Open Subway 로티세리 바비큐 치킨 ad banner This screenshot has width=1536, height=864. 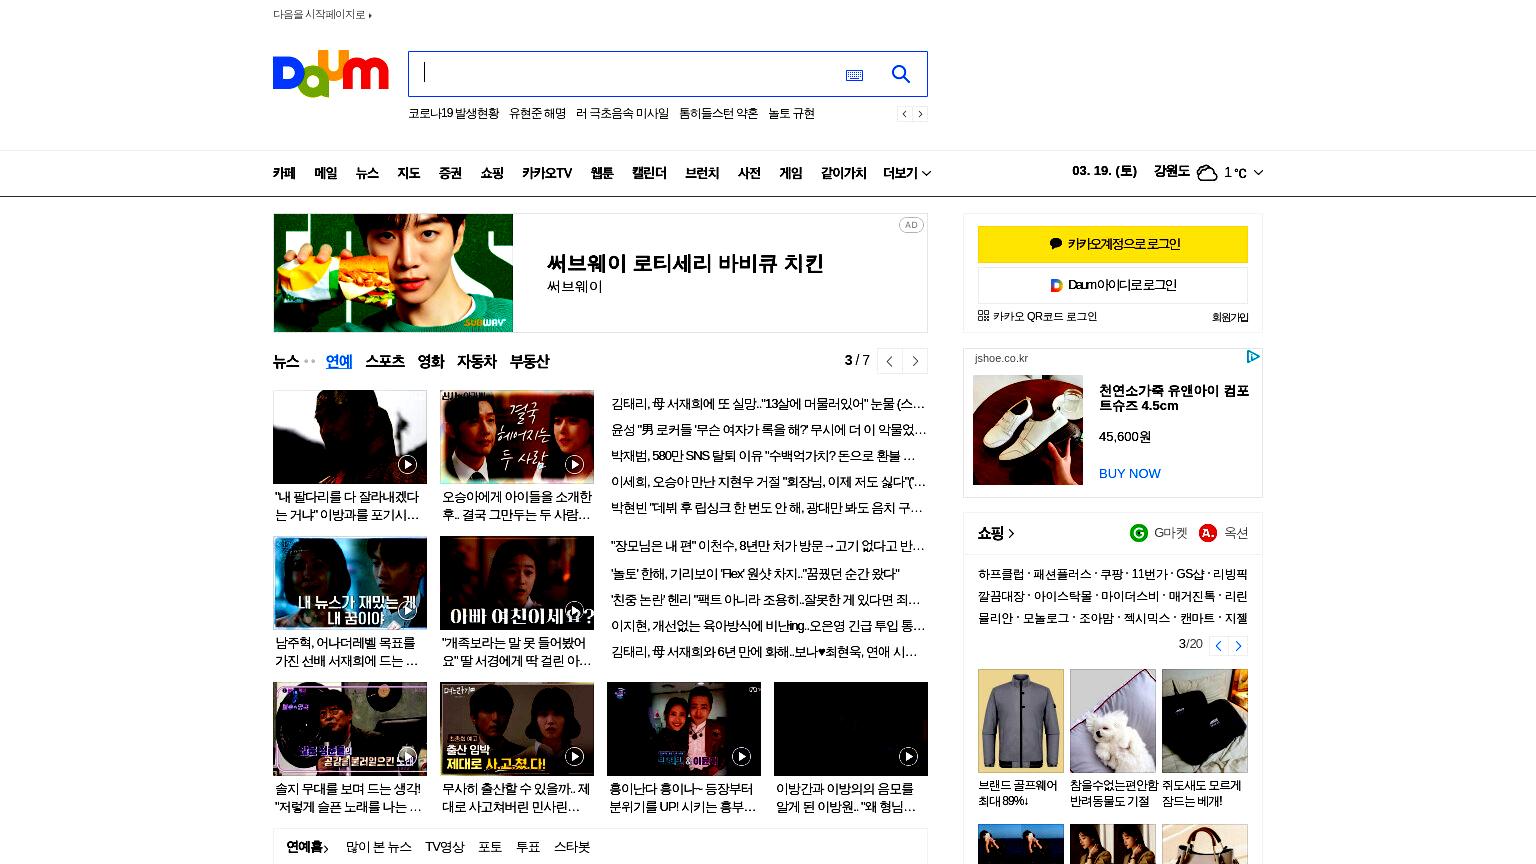click(x=600, y=273)
